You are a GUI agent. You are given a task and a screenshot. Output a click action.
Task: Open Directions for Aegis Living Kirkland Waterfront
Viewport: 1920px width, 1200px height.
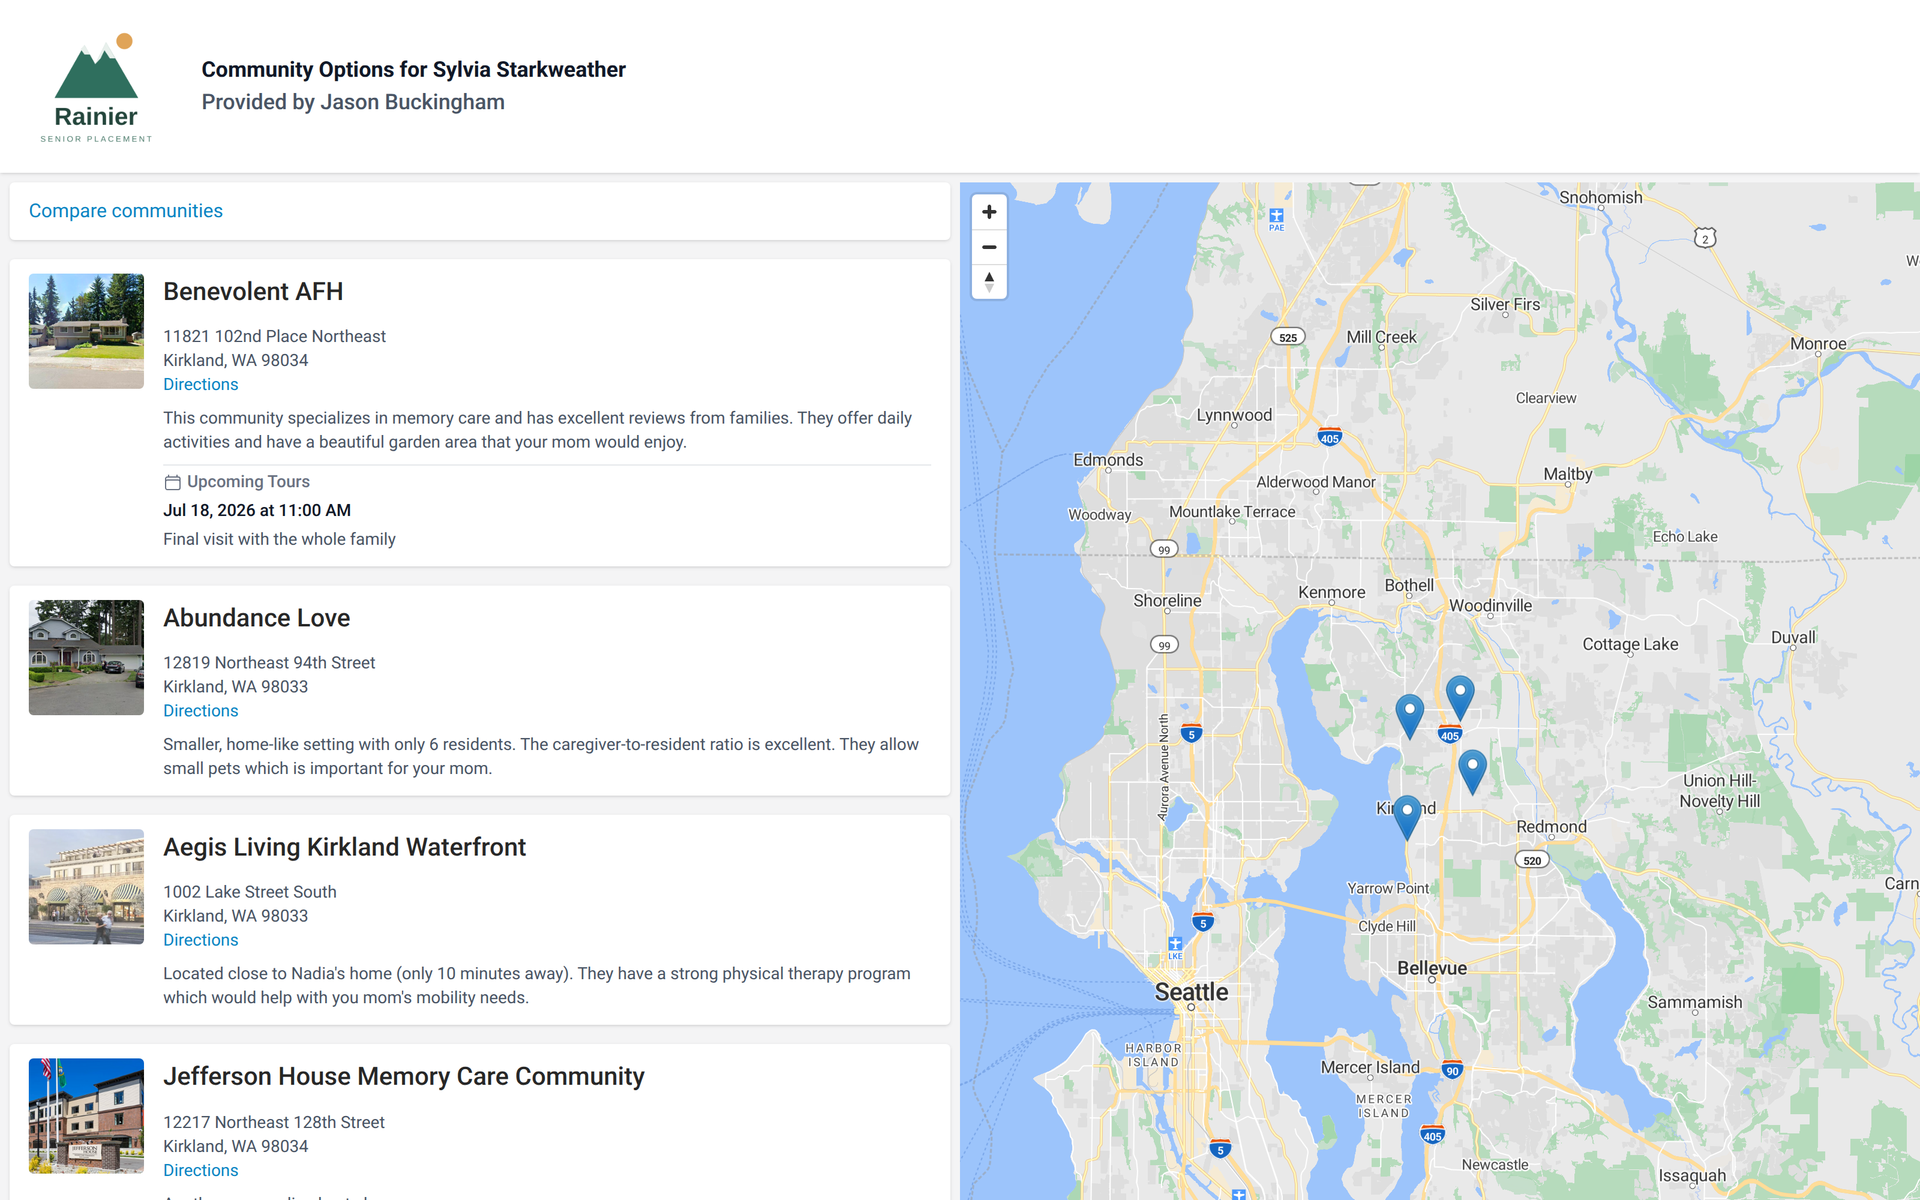(x=201, y=940)
